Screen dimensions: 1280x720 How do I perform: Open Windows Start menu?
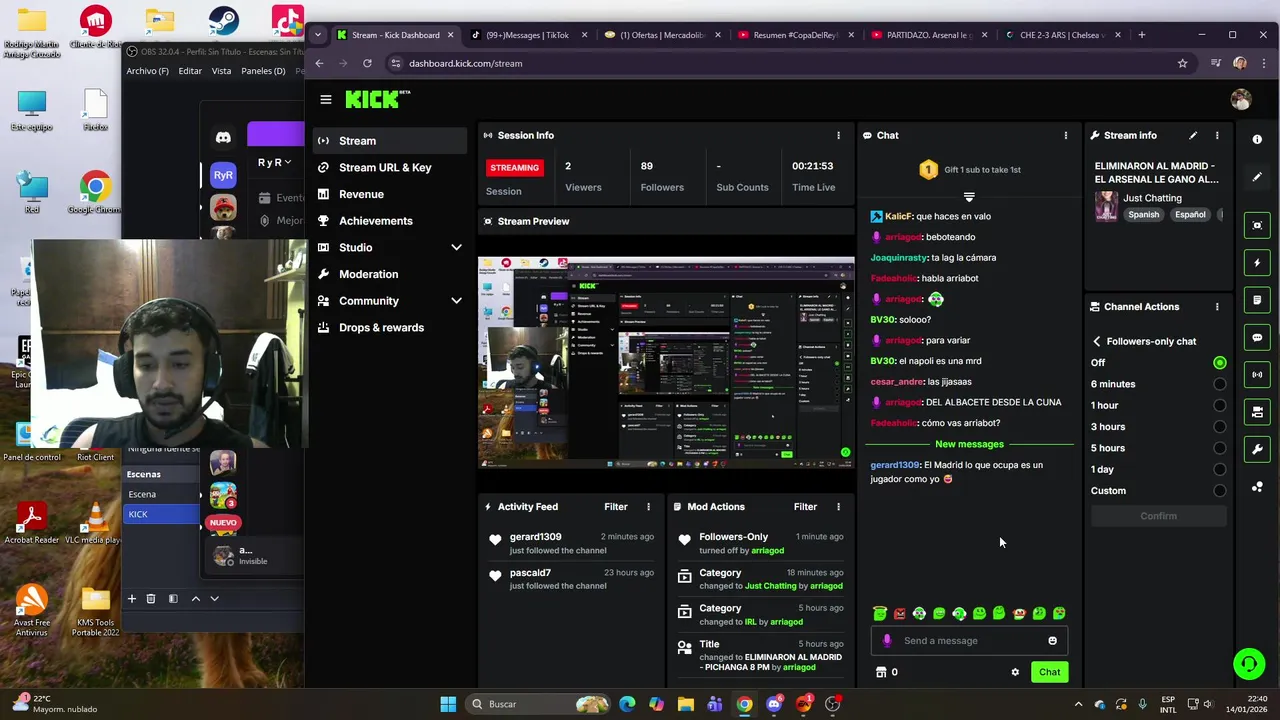448,704
